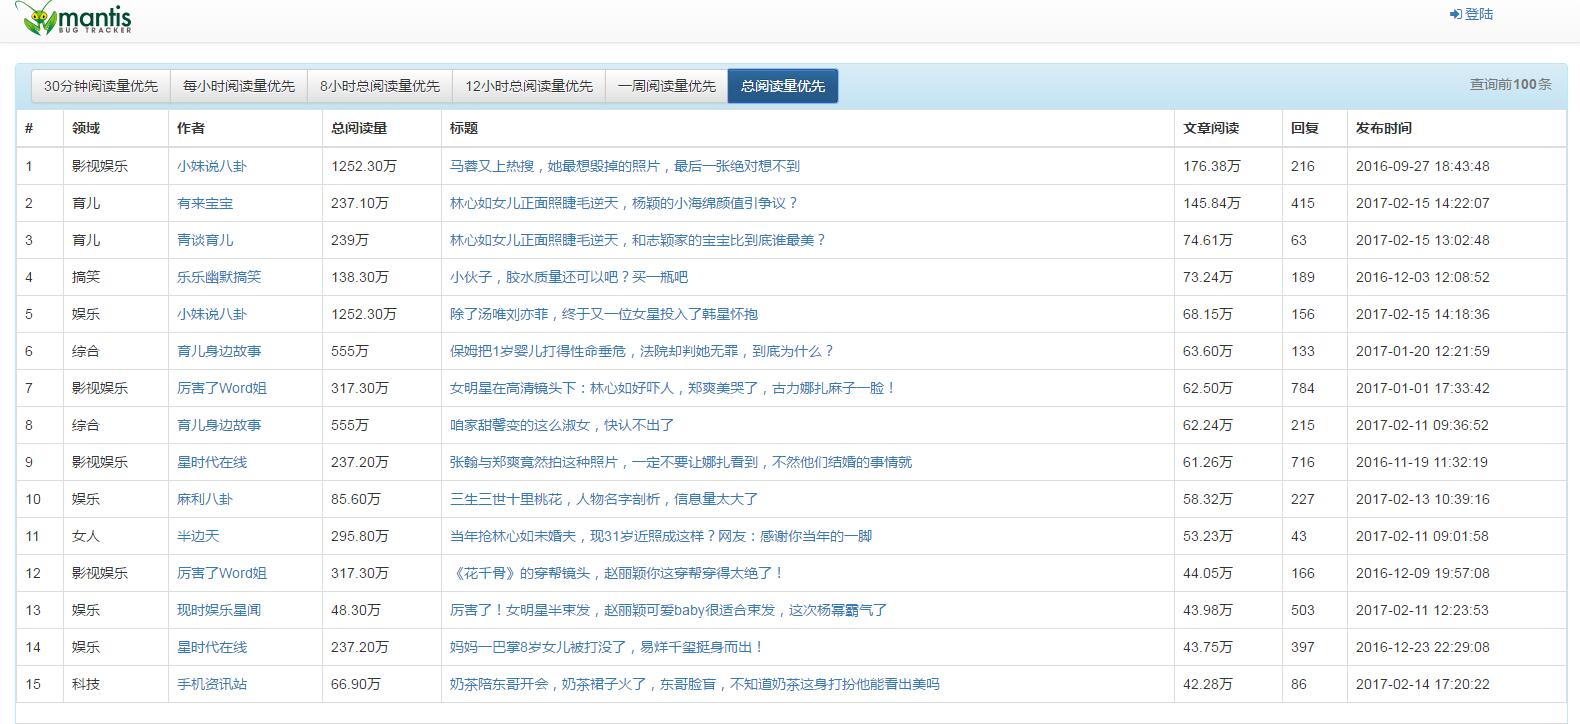Click date 2017-02-14 17:20:22
This screenshot has width=1580, height=724.
point(1423,684)
